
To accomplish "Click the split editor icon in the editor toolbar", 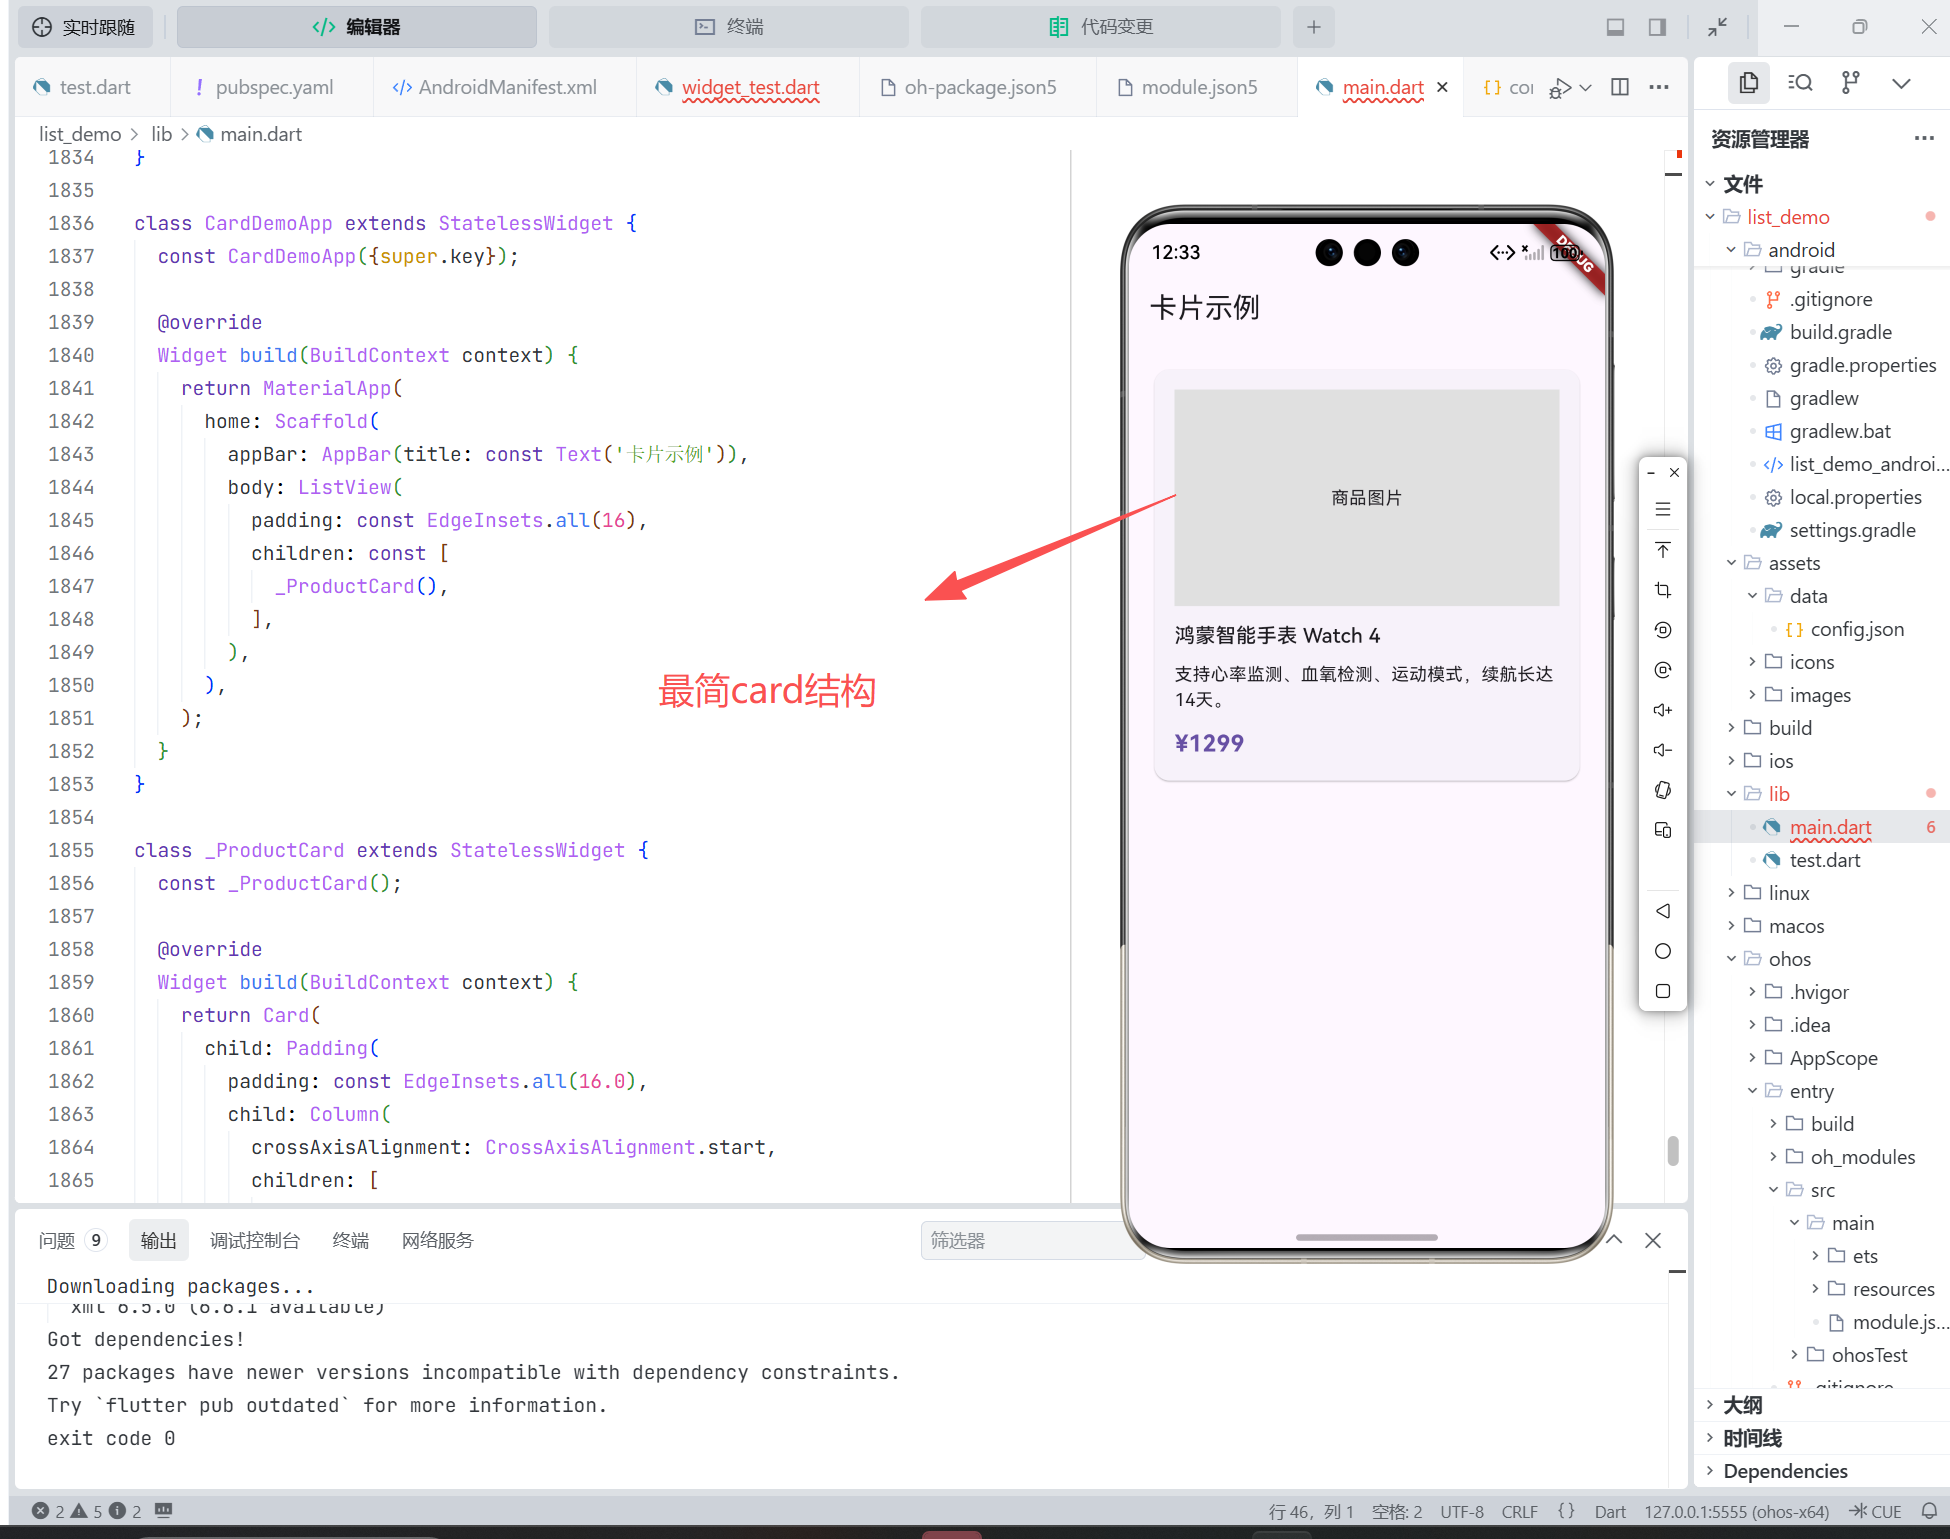I will (x=1620, y=87).
